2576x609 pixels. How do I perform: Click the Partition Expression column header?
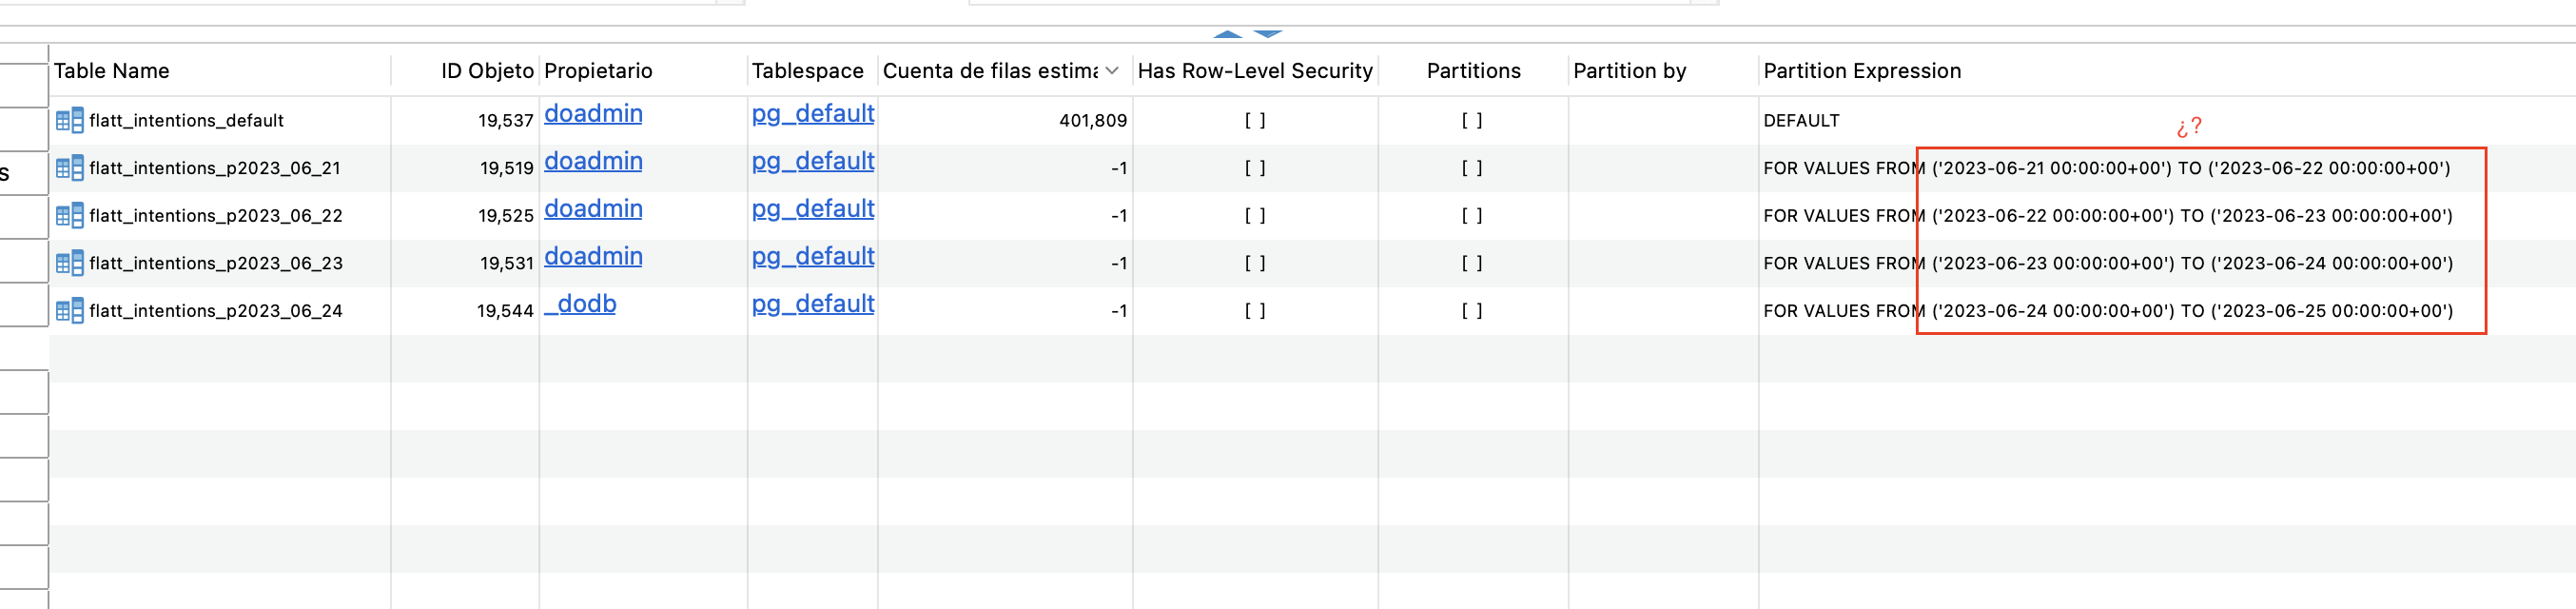tap(1861, 71)
